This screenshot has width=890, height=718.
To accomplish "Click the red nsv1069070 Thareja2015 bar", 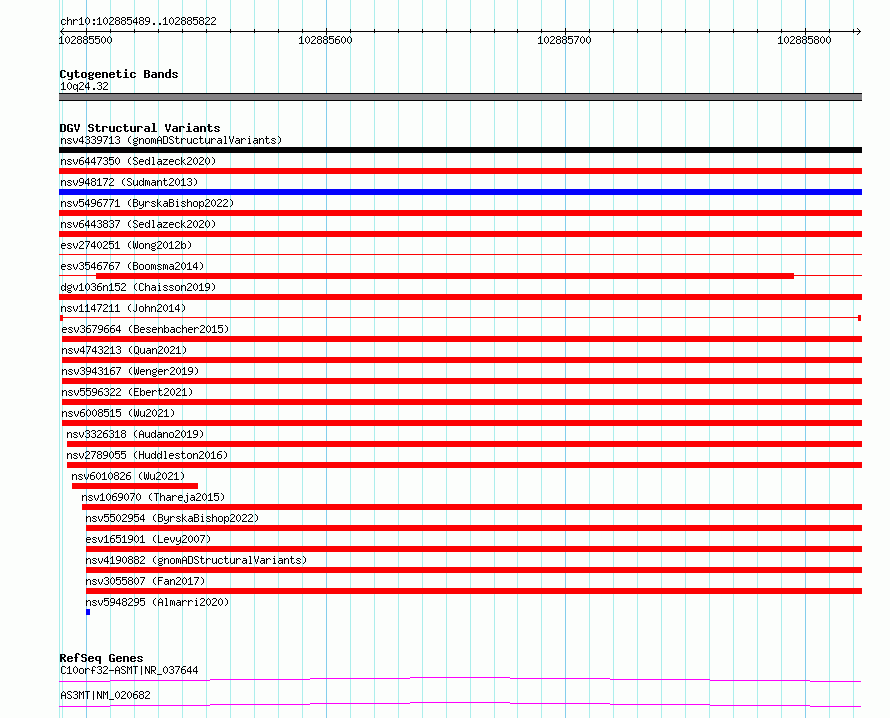I will (x=472, y=507).
